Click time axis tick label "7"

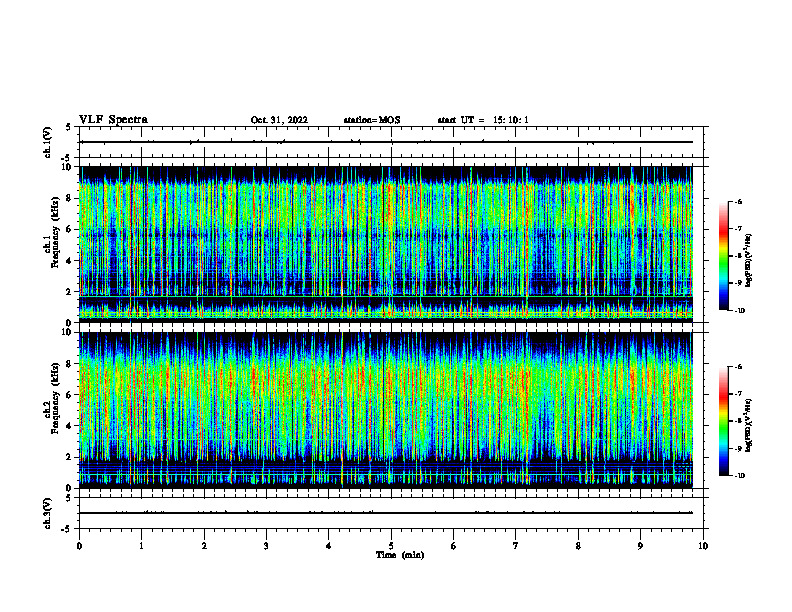516,546
